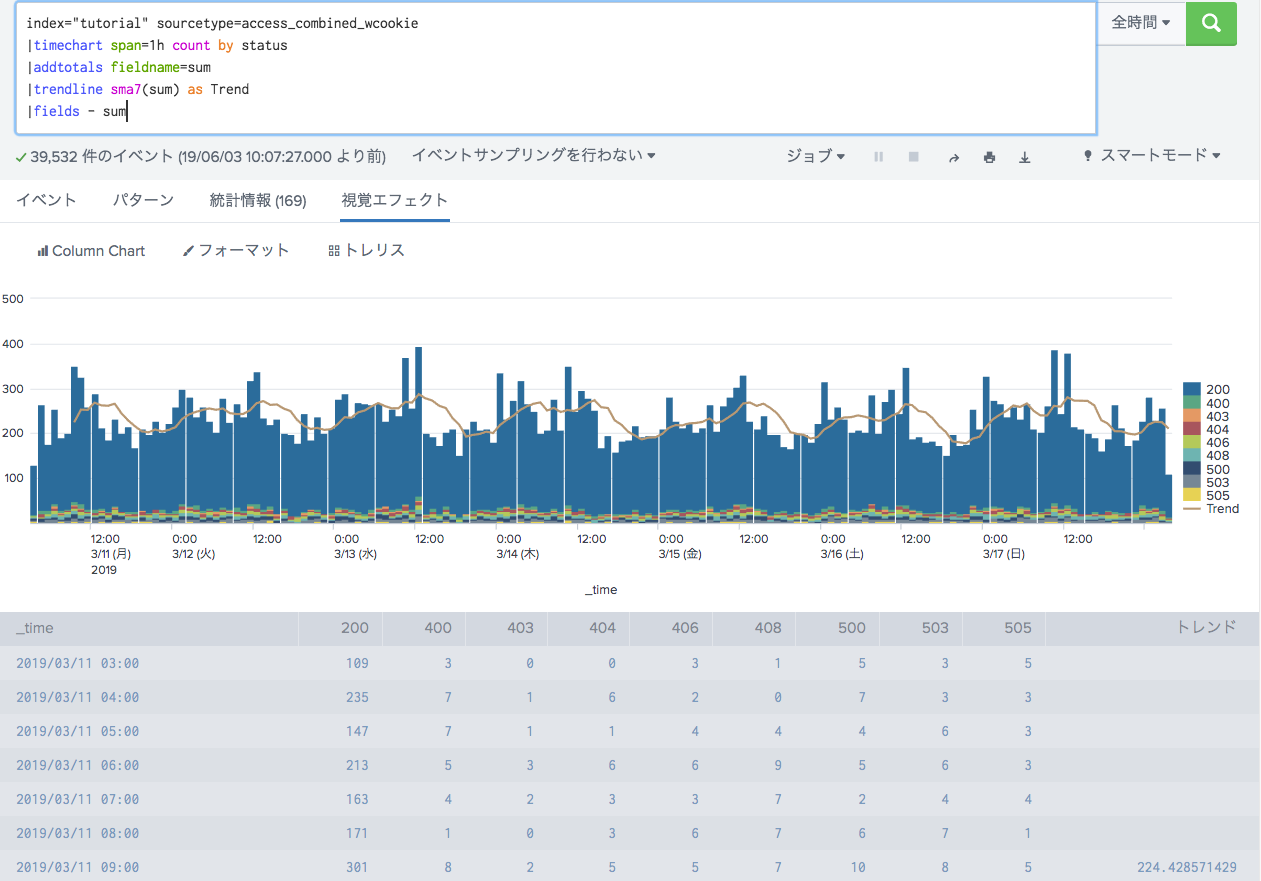
Task: Open the Column Chart type selector
Action: pos(91,250)
